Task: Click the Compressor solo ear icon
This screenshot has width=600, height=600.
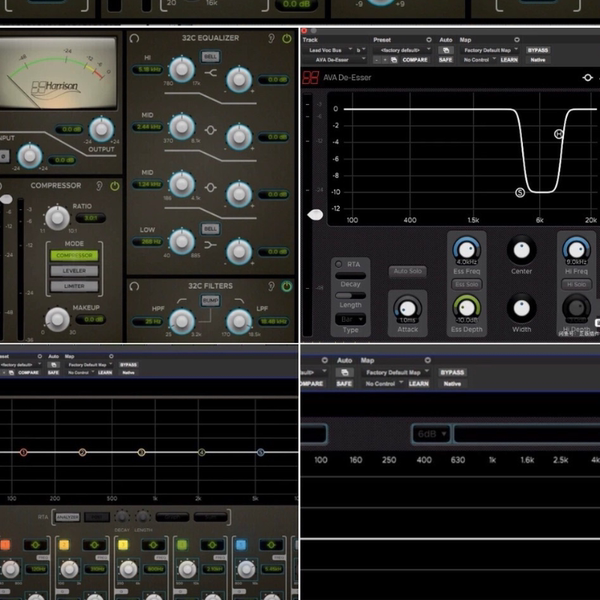Action: [99, 185]
